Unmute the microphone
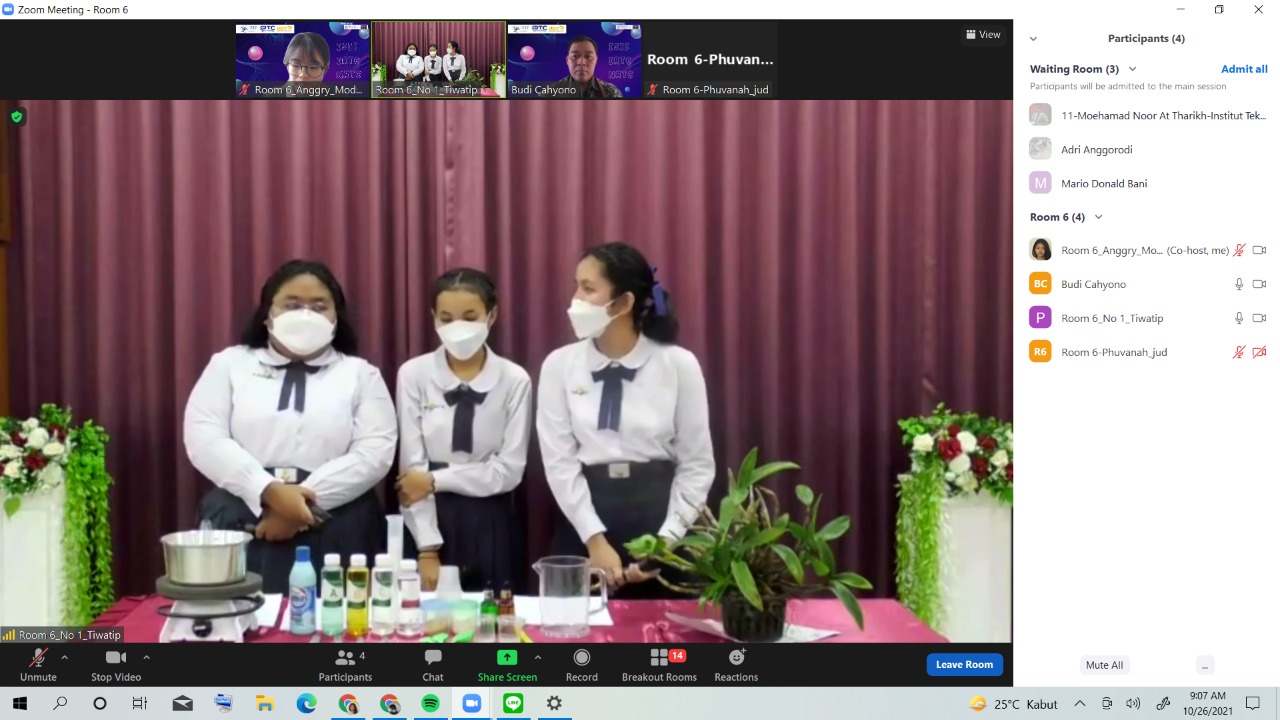1280x720 pixels. pyautogui.click(x=38, y=664)
